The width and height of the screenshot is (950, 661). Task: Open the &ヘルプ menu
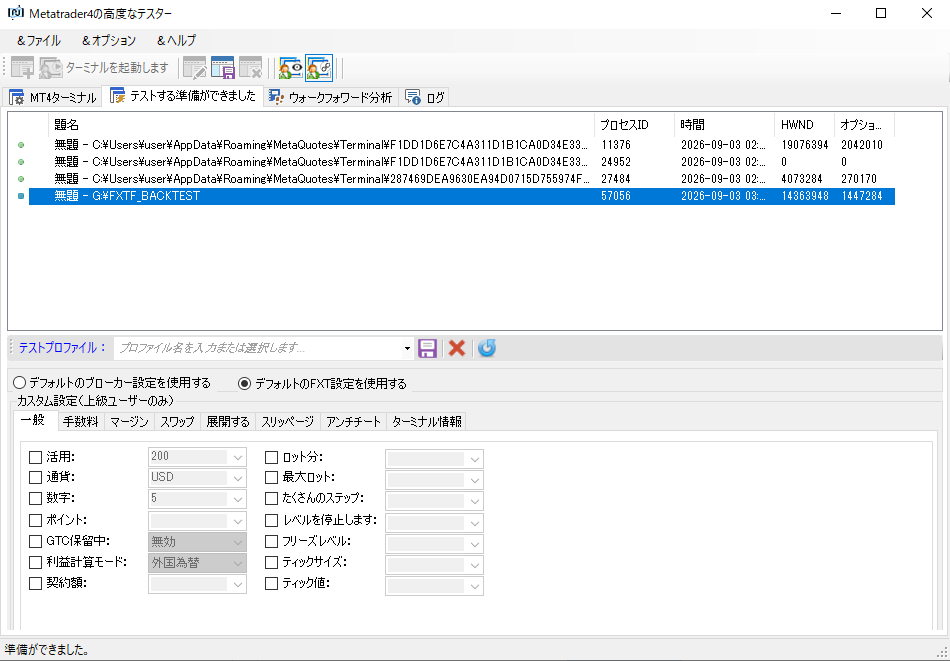tap(176, 41)
